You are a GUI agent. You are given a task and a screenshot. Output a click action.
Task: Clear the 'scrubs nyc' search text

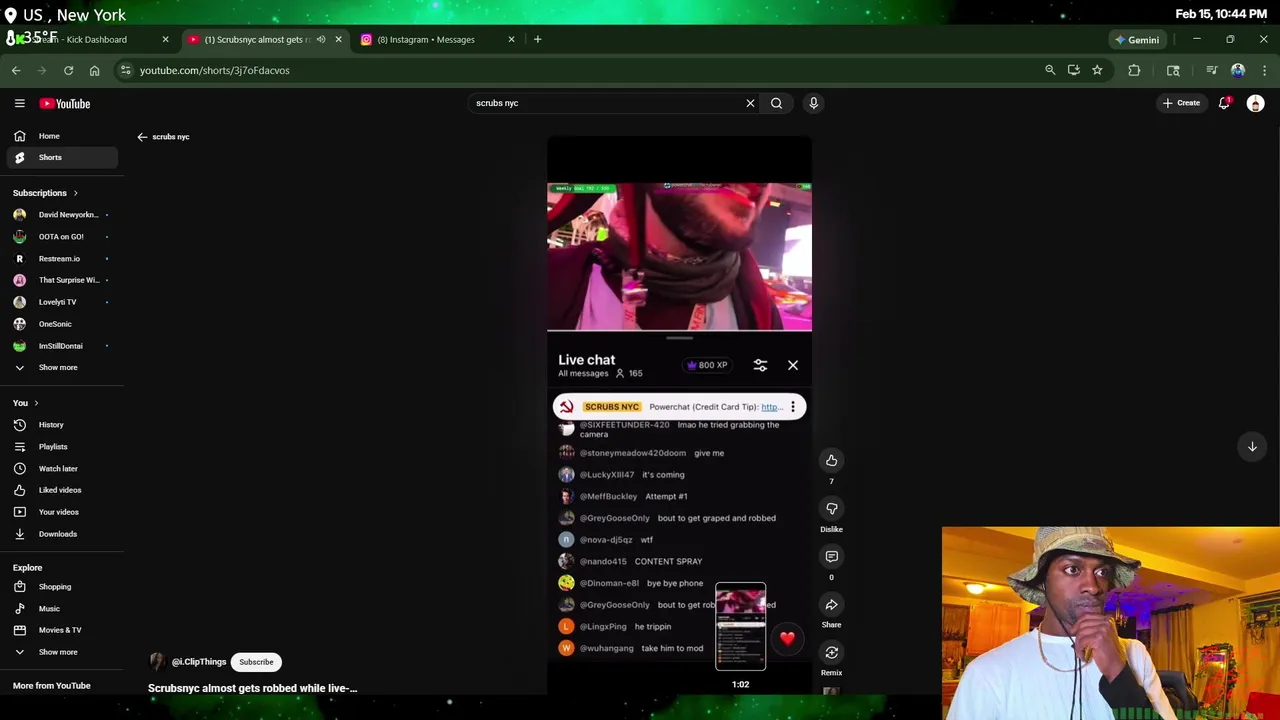tap(750, 103)
